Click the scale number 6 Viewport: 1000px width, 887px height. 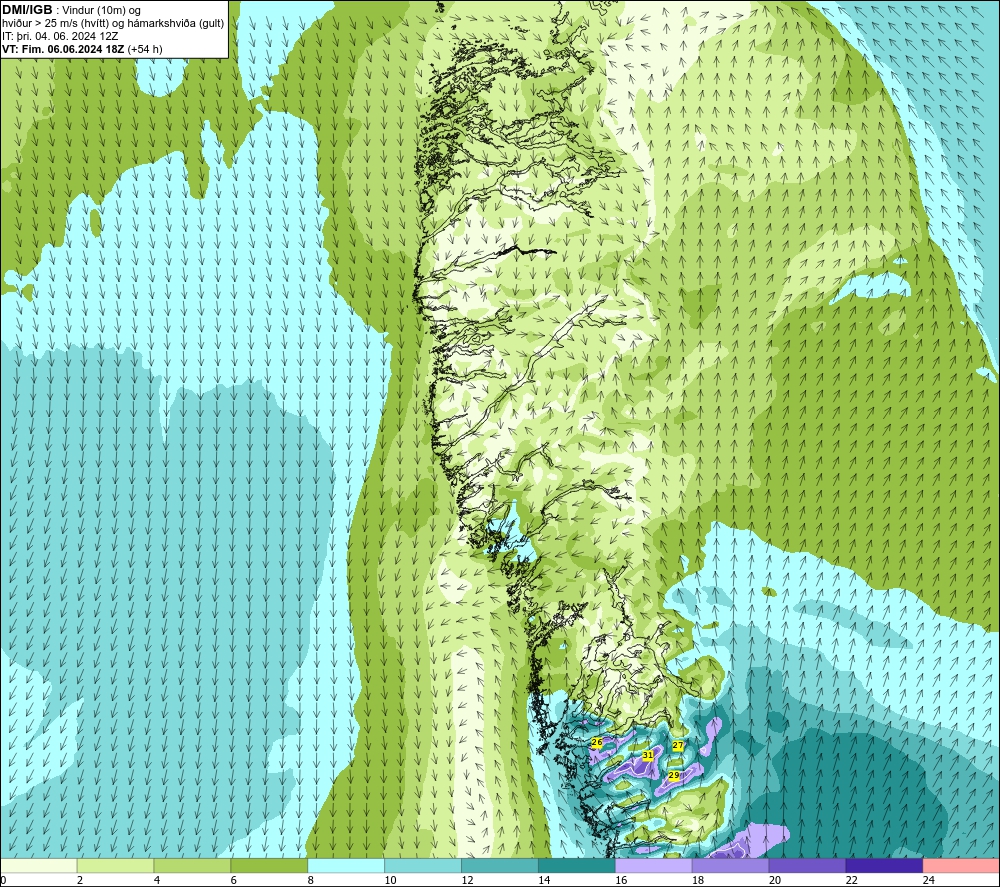coord(233,880)
